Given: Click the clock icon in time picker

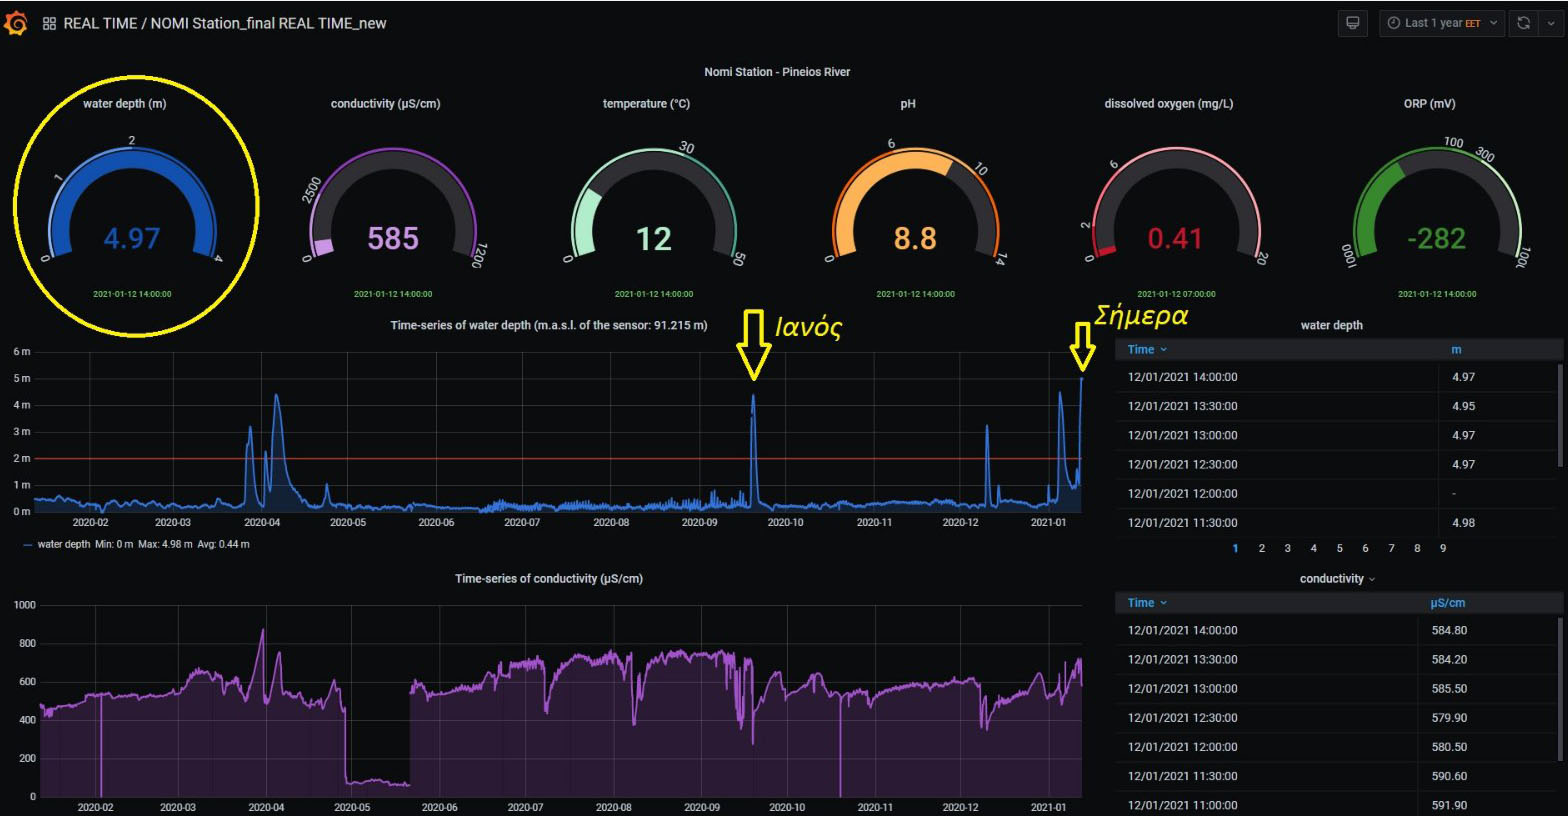Looking at the screenshot, I should 1393,23.
